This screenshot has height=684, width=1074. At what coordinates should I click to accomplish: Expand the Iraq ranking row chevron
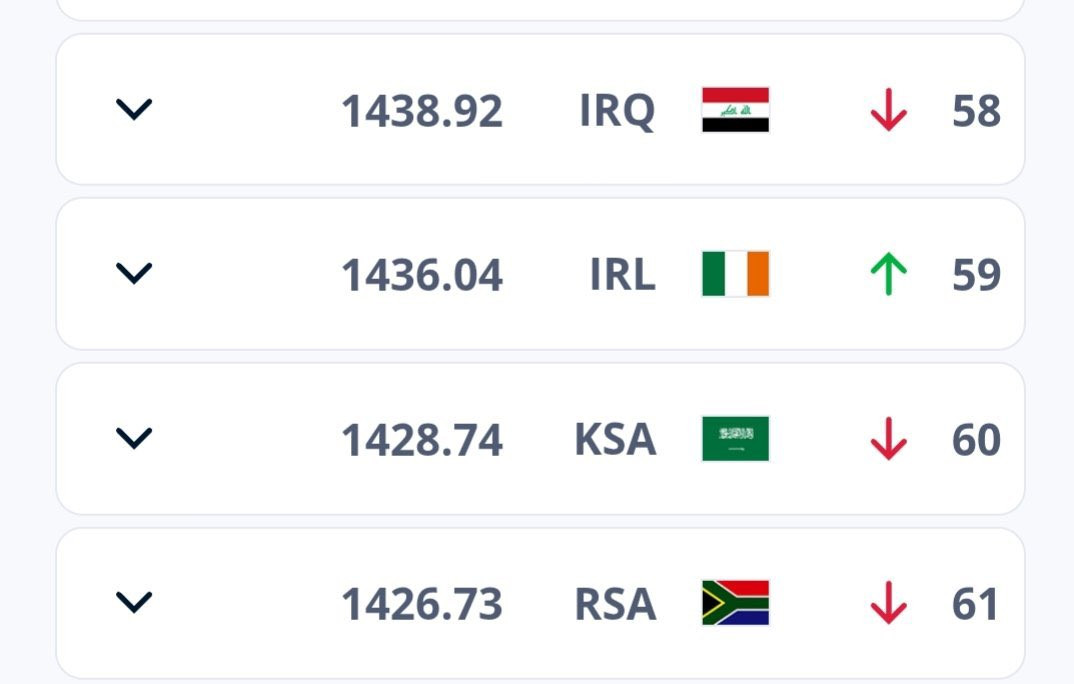134,110
